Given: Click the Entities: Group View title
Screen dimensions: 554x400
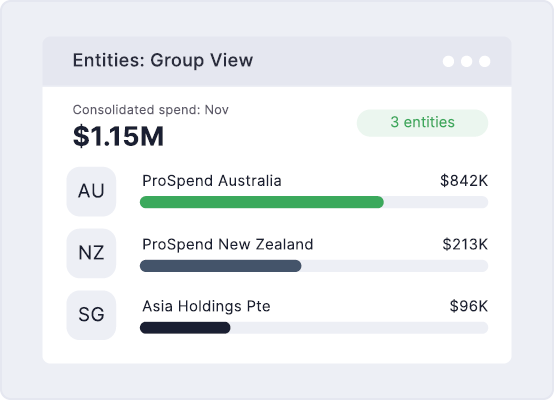Looking at the screenshot, I should coord(163,60).
